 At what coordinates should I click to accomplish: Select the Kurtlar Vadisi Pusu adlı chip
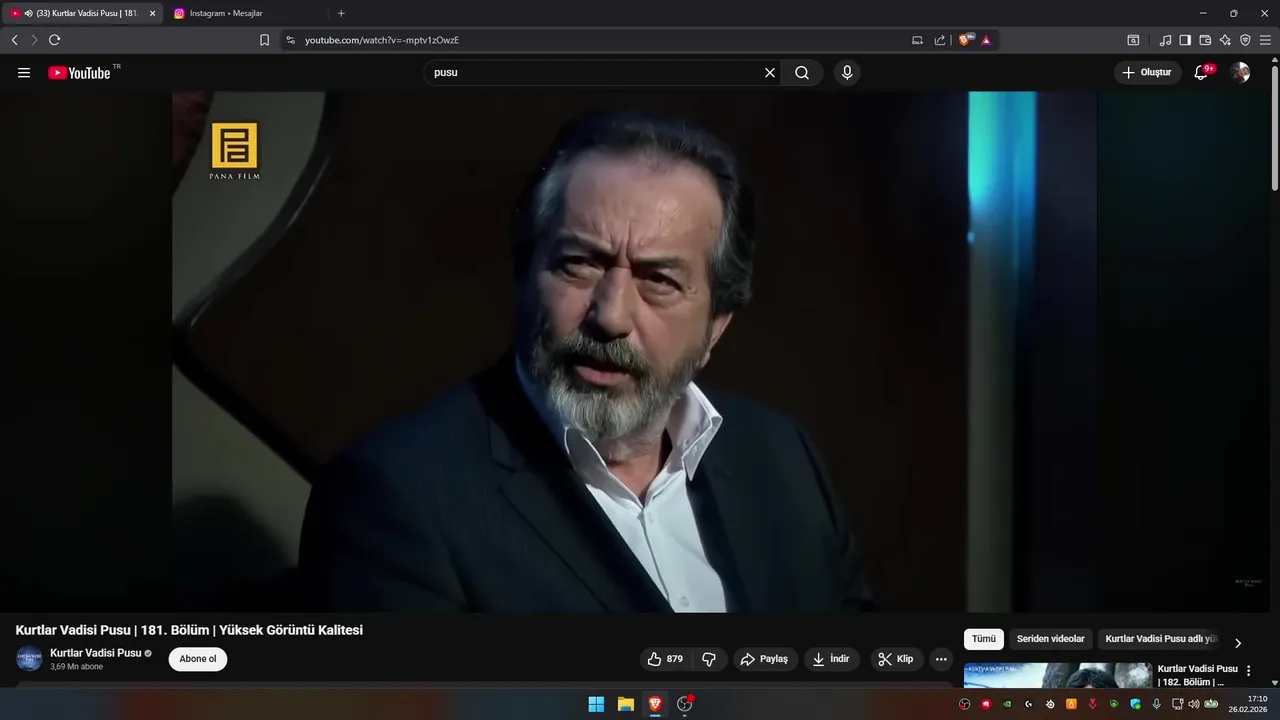click(x=1161, y=639)
